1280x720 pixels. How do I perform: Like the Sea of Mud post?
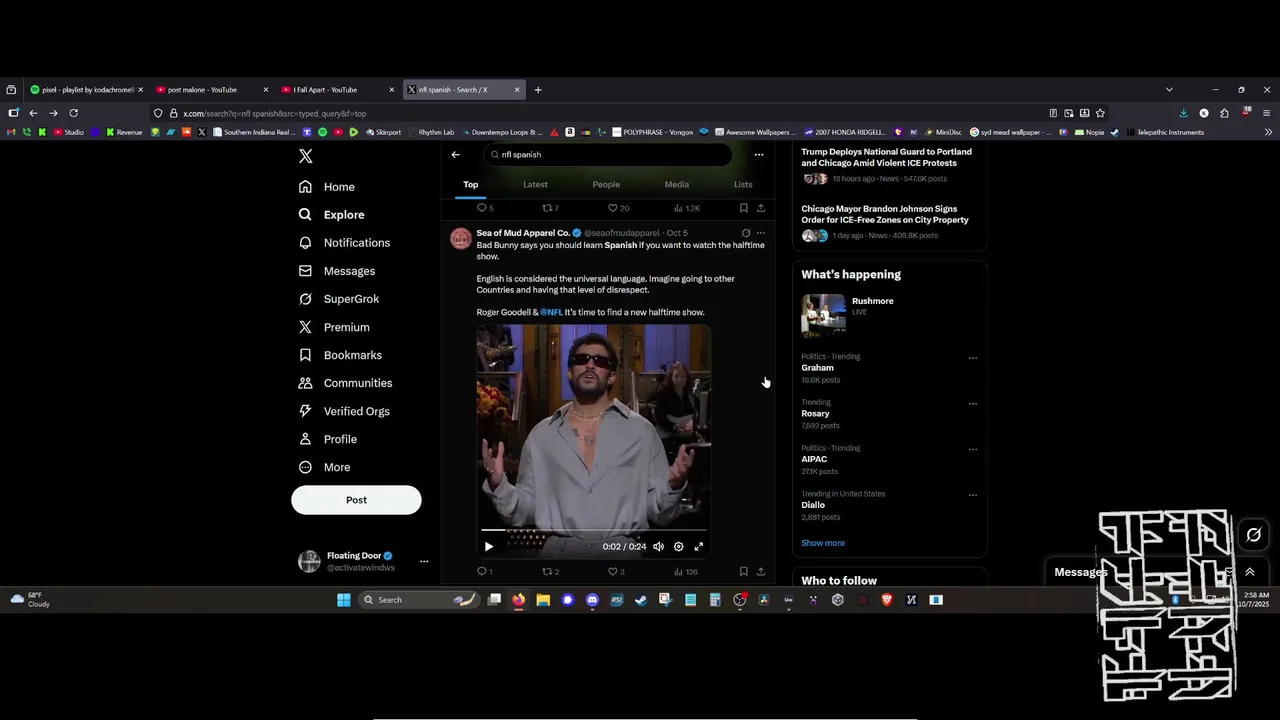616,572
